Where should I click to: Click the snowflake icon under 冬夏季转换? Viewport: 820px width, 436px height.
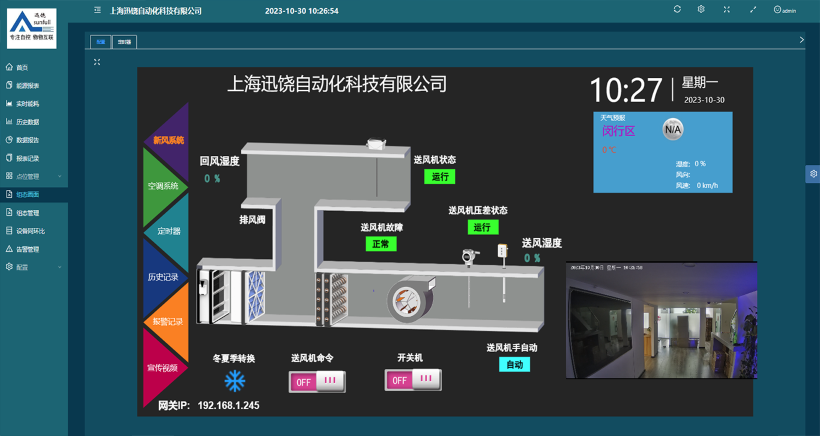click(x=235, y=381)
